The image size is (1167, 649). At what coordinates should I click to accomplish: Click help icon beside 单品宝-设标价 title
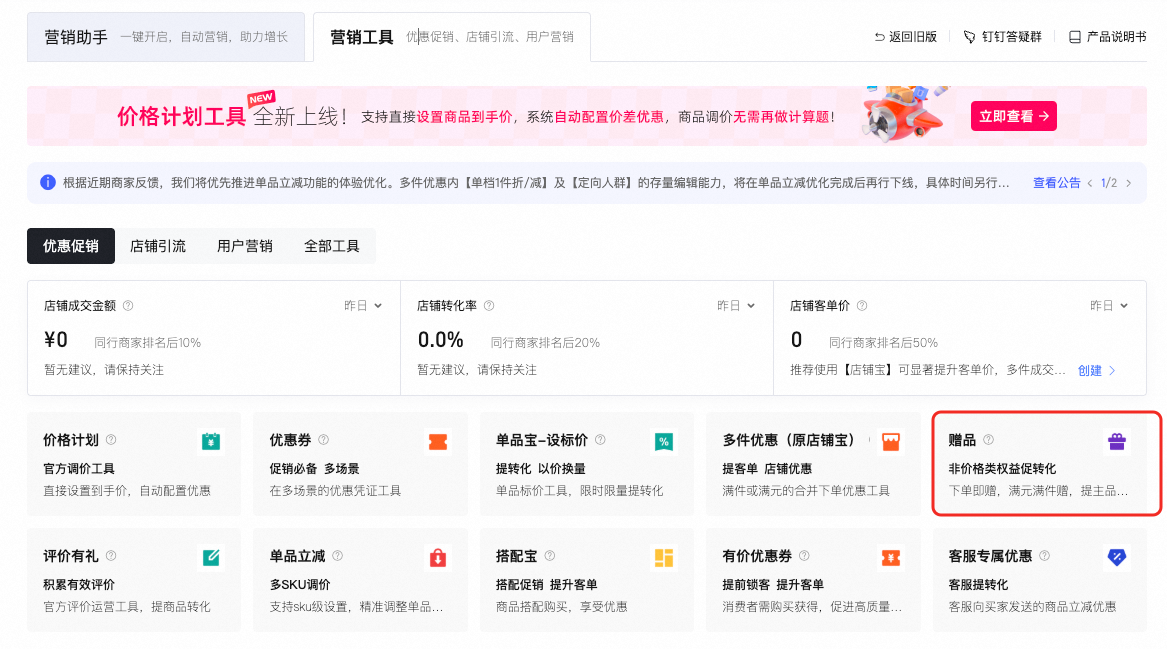600,440
